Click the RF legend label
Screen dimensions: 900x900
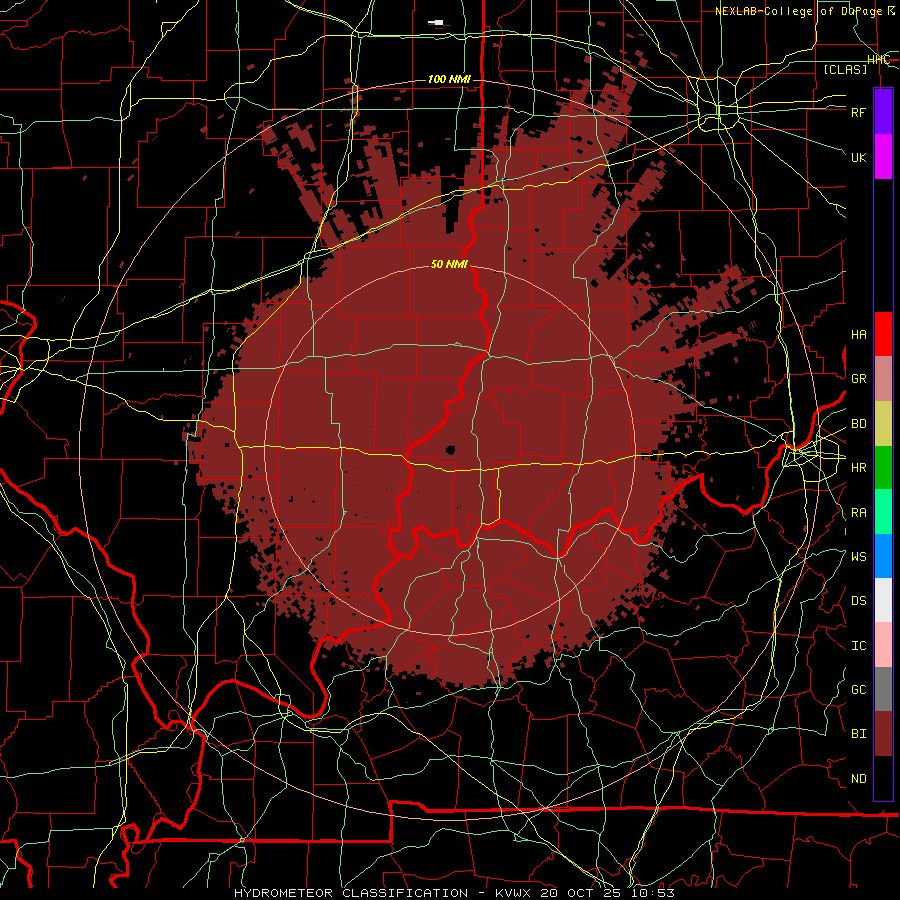click(x=858, y=112)
